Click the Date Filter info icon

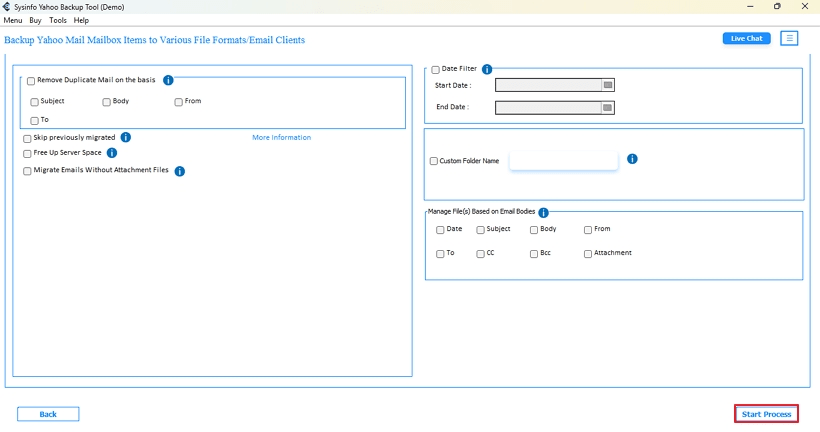point(487,69)
